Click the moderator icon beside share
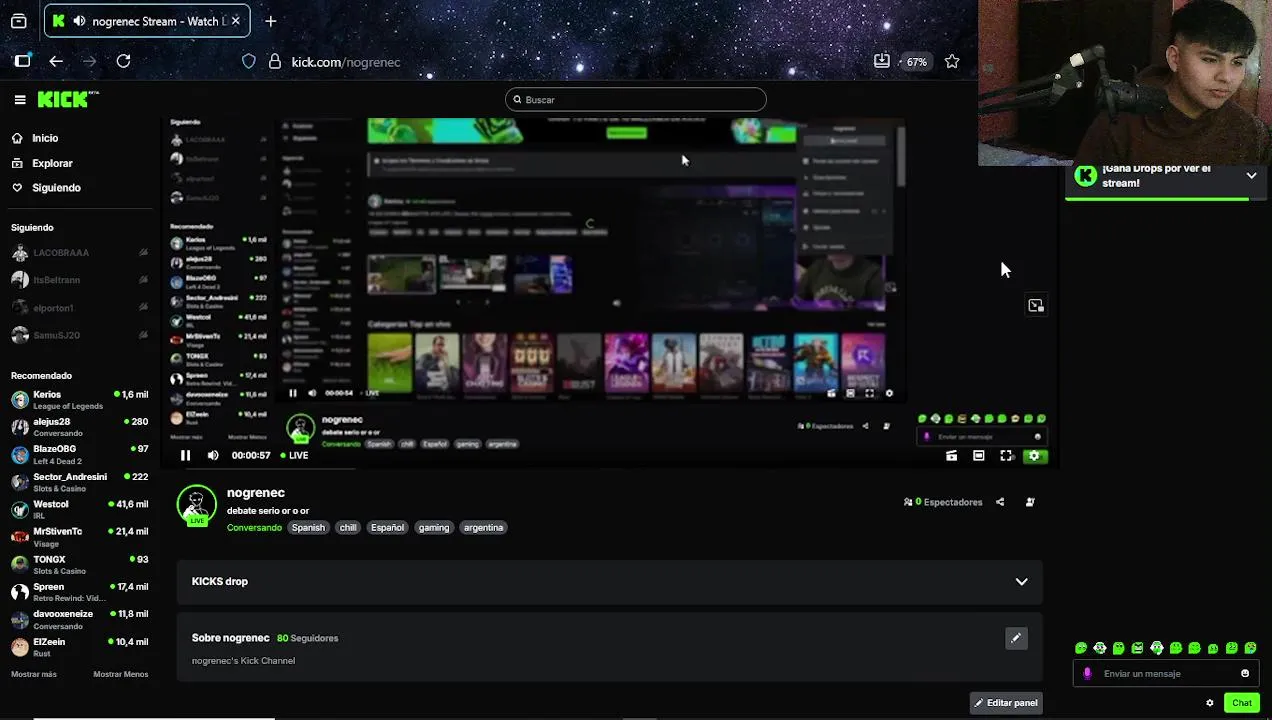The height and width of the screenshot is (720, 1272). 1030,502
